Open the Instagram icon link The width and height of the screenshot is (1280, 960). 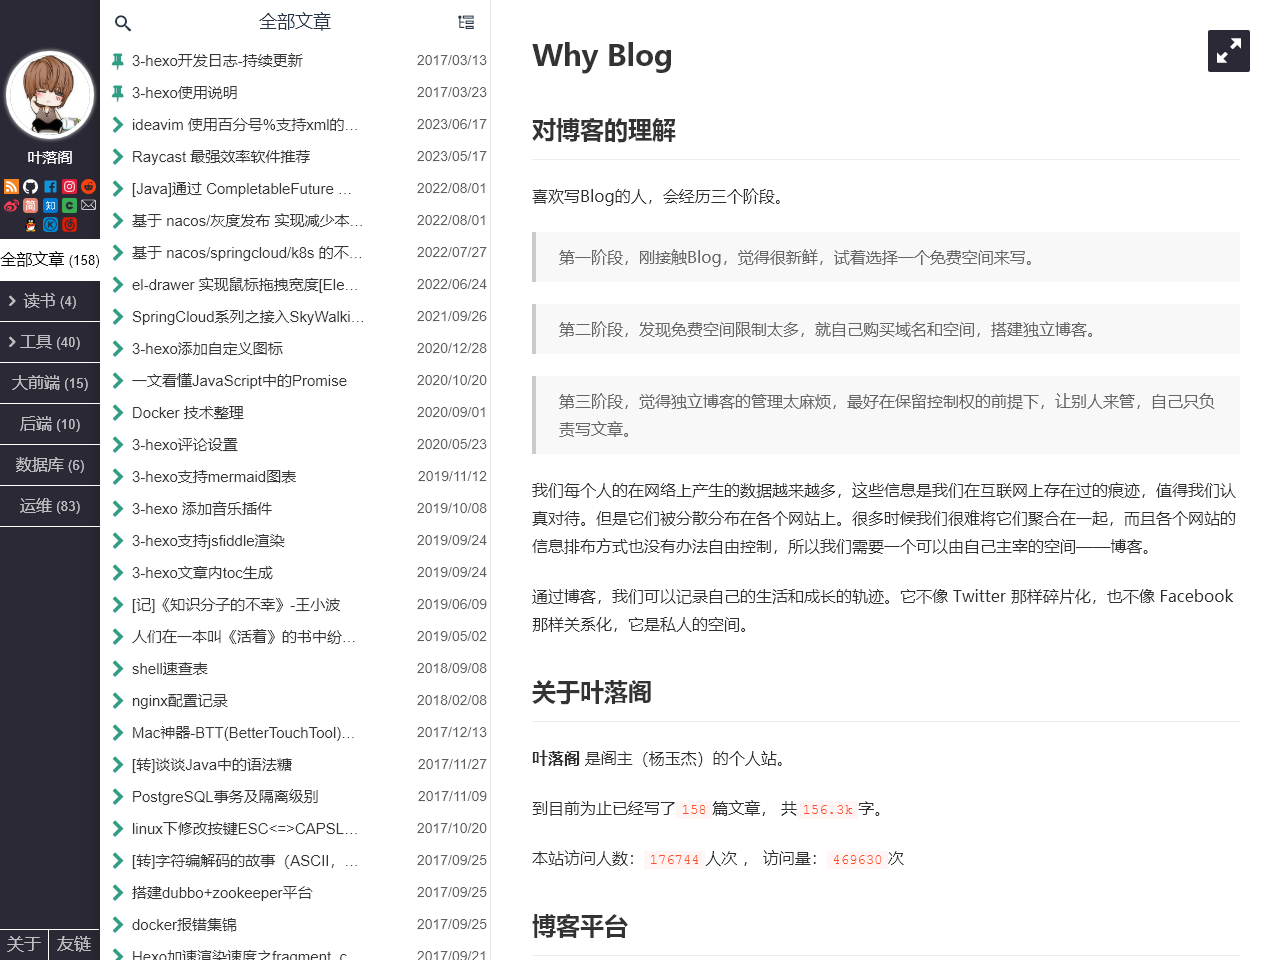point(69,186)
